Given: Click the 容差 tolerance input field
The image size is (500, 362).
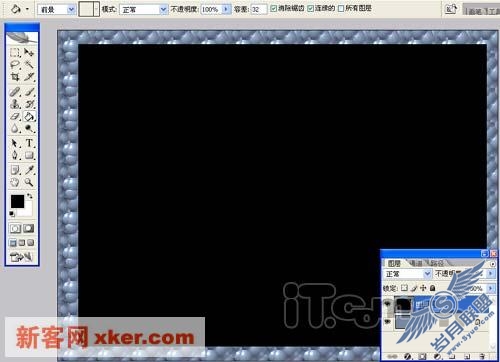Looking at the screenshot, I should click(258, 9).
